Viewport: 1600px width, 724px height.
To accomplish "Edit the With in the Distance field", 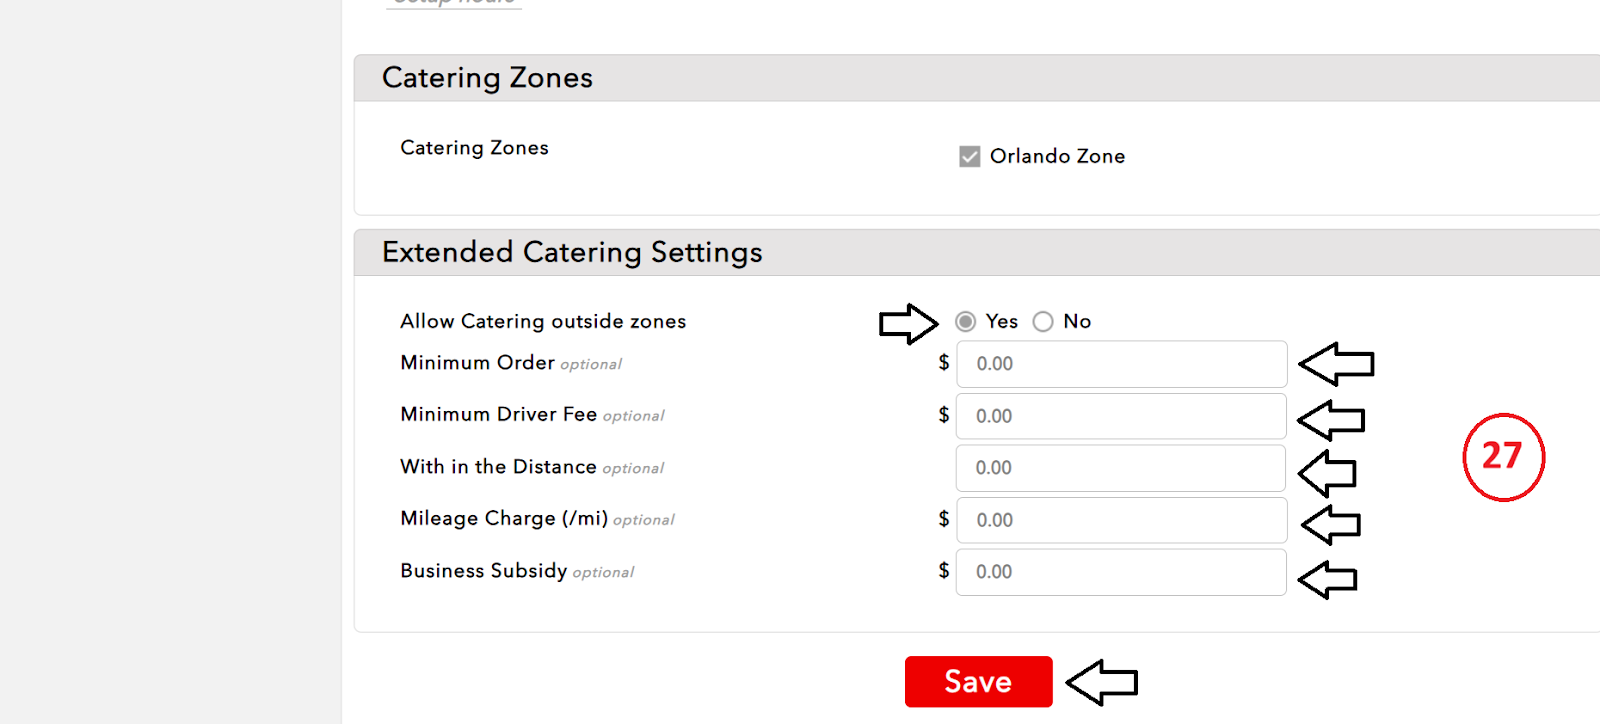I will pyautogui.click(x=1121, y=468).
